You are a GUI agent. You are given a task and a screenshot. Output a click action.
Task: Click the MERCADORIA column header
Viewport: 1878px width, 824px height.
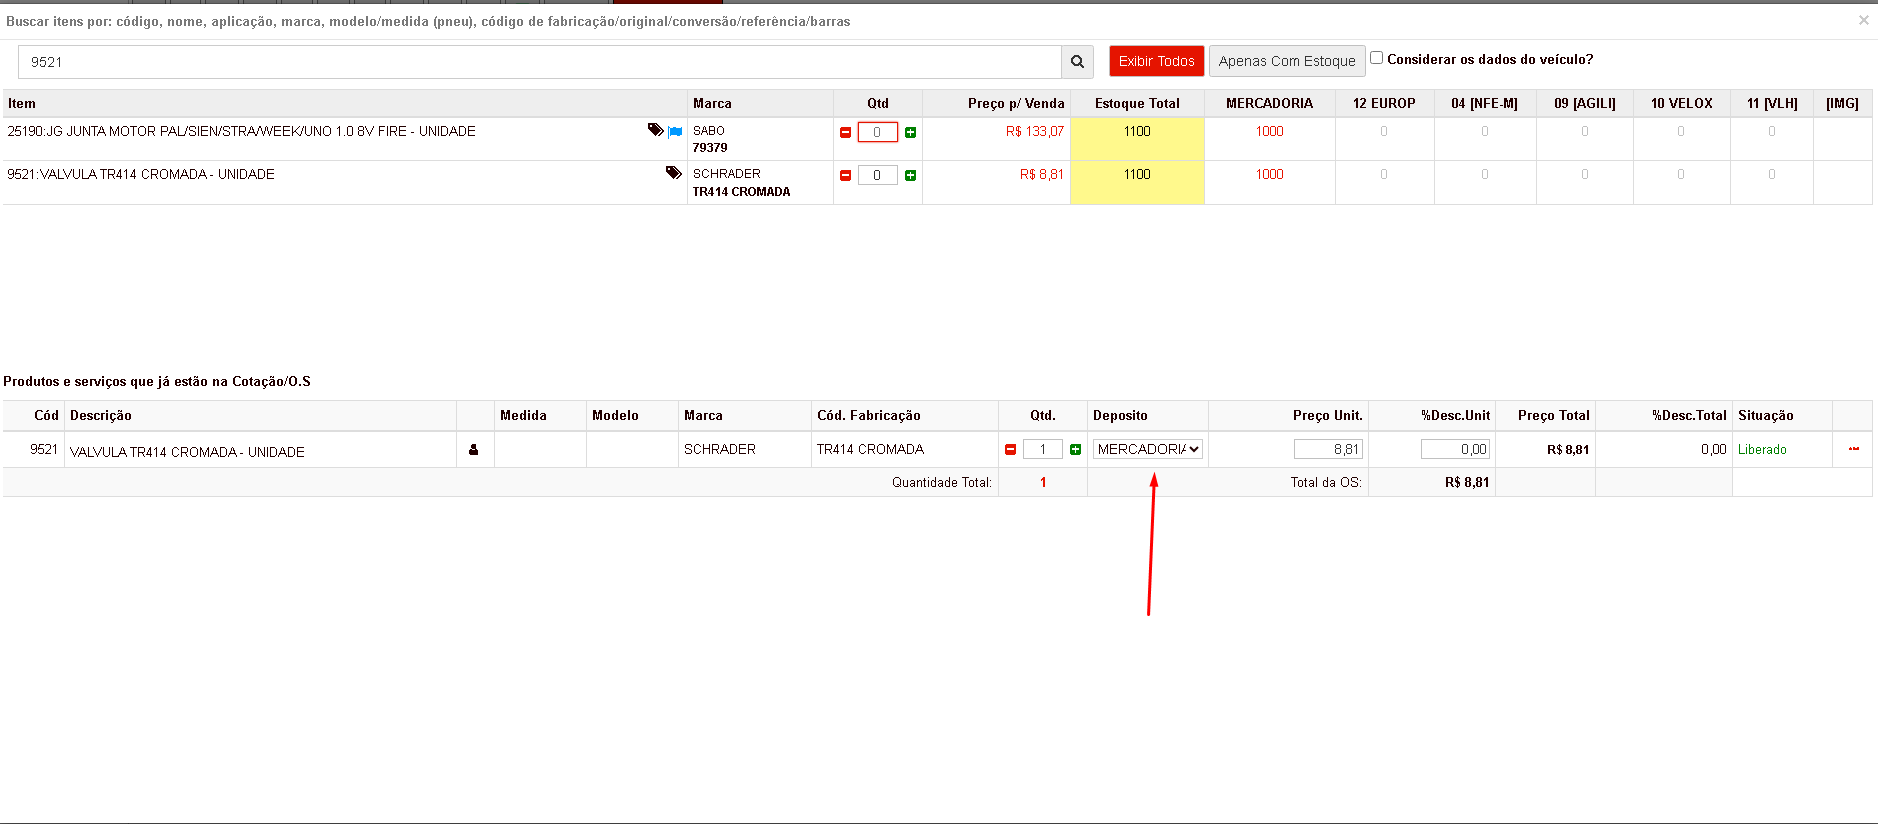[x=1269, y=103]
